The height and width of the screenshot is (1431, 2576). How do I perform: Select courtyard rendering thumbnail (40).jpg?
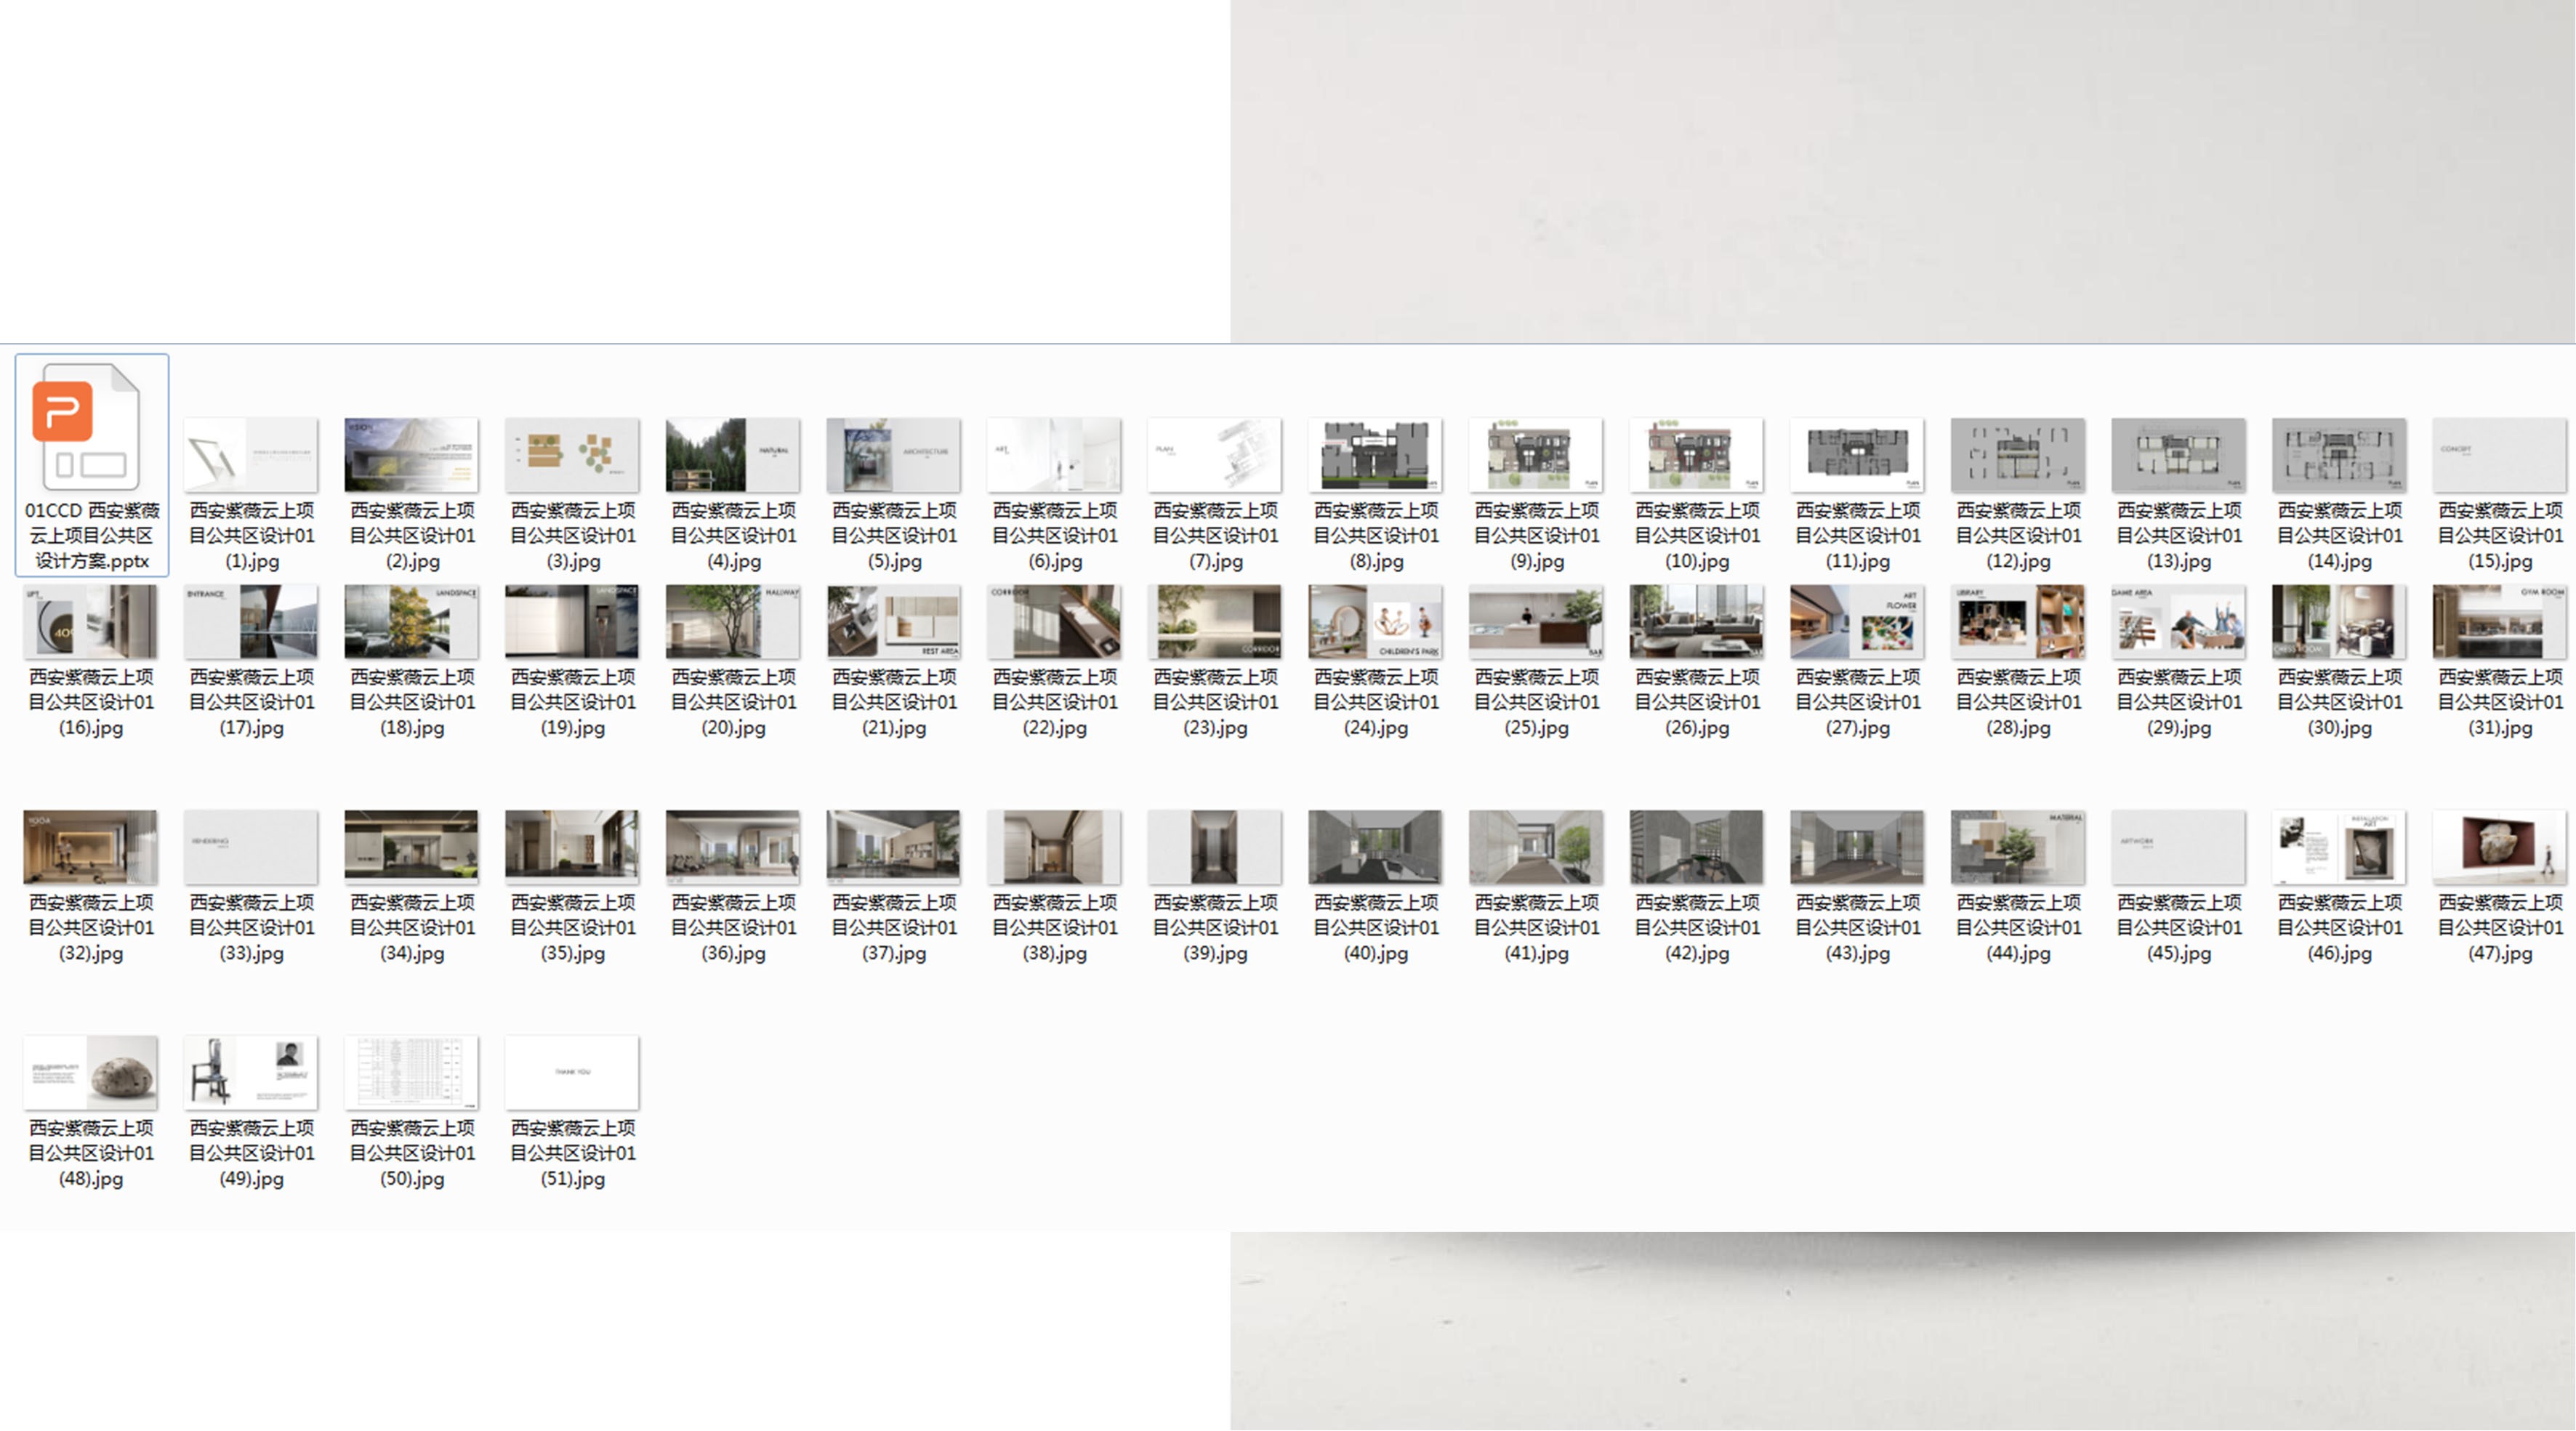tap(1376, 847)
